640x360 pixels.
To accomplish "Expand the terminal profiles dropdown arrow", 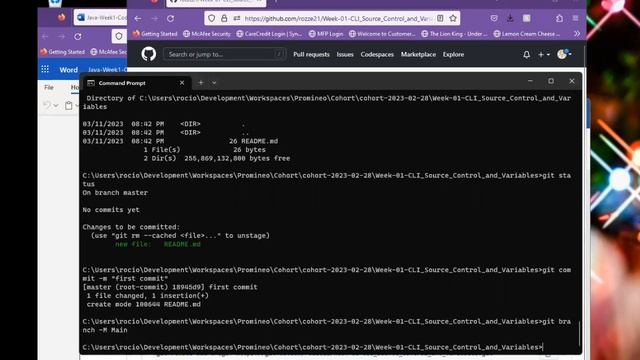I will pos(214,83).
